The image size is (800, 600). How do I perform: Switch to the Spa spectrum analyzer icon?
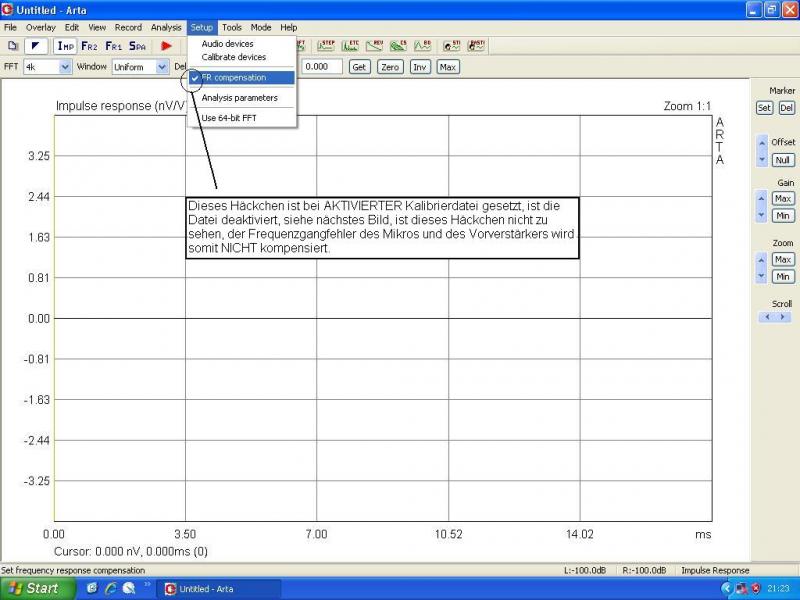tap(137, 46)
